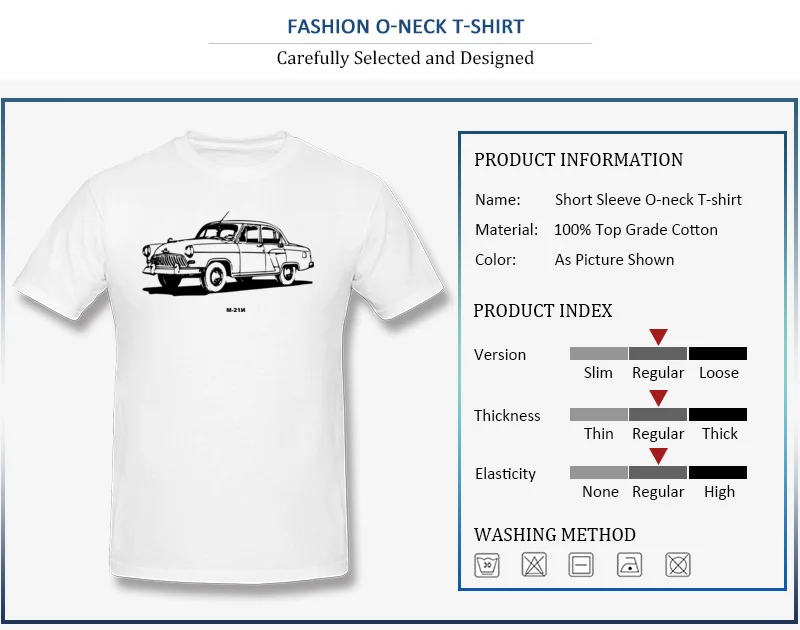Click the red arrow above Thickness bar
The height and width of the screenshot is (630, 800).
[x=658, y=398]
